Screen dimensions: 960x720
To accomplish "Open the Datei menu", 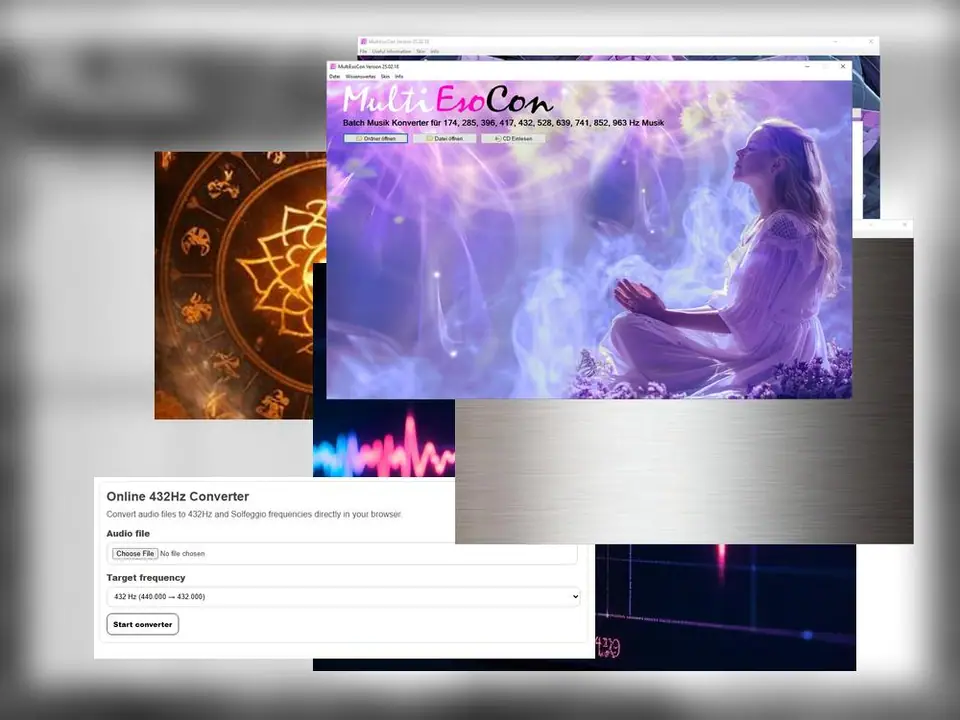I will click(x=335, y=76).
